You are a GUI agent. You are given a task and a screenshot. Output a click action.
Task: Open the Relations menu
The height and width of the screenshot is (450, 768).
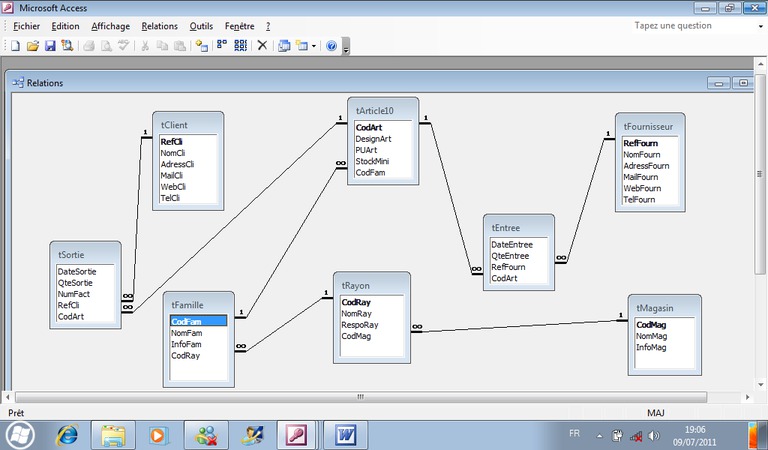coord(159,26)
